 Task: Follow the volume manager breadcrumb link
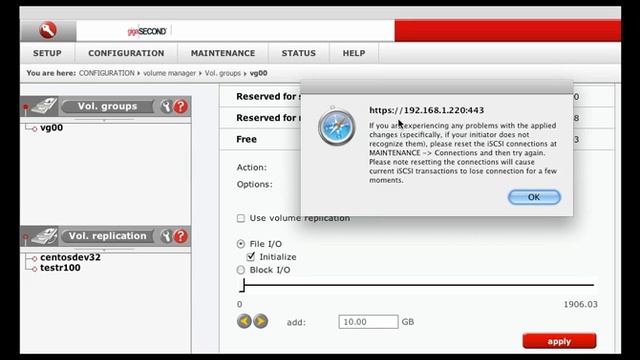coord(169,73)
